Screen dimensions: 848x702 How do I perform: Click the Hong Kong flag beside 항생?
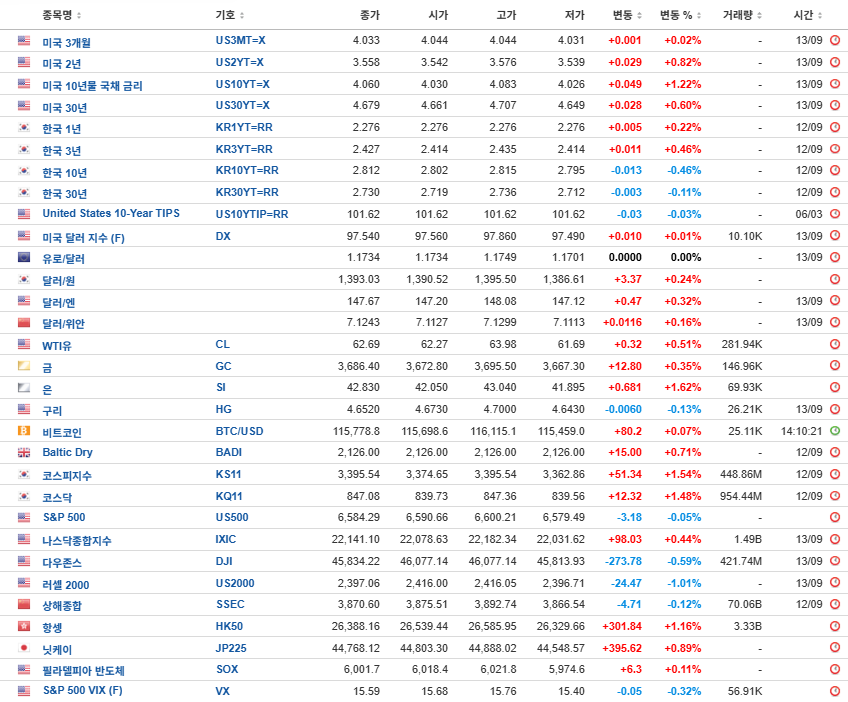(x=24, y=626)
